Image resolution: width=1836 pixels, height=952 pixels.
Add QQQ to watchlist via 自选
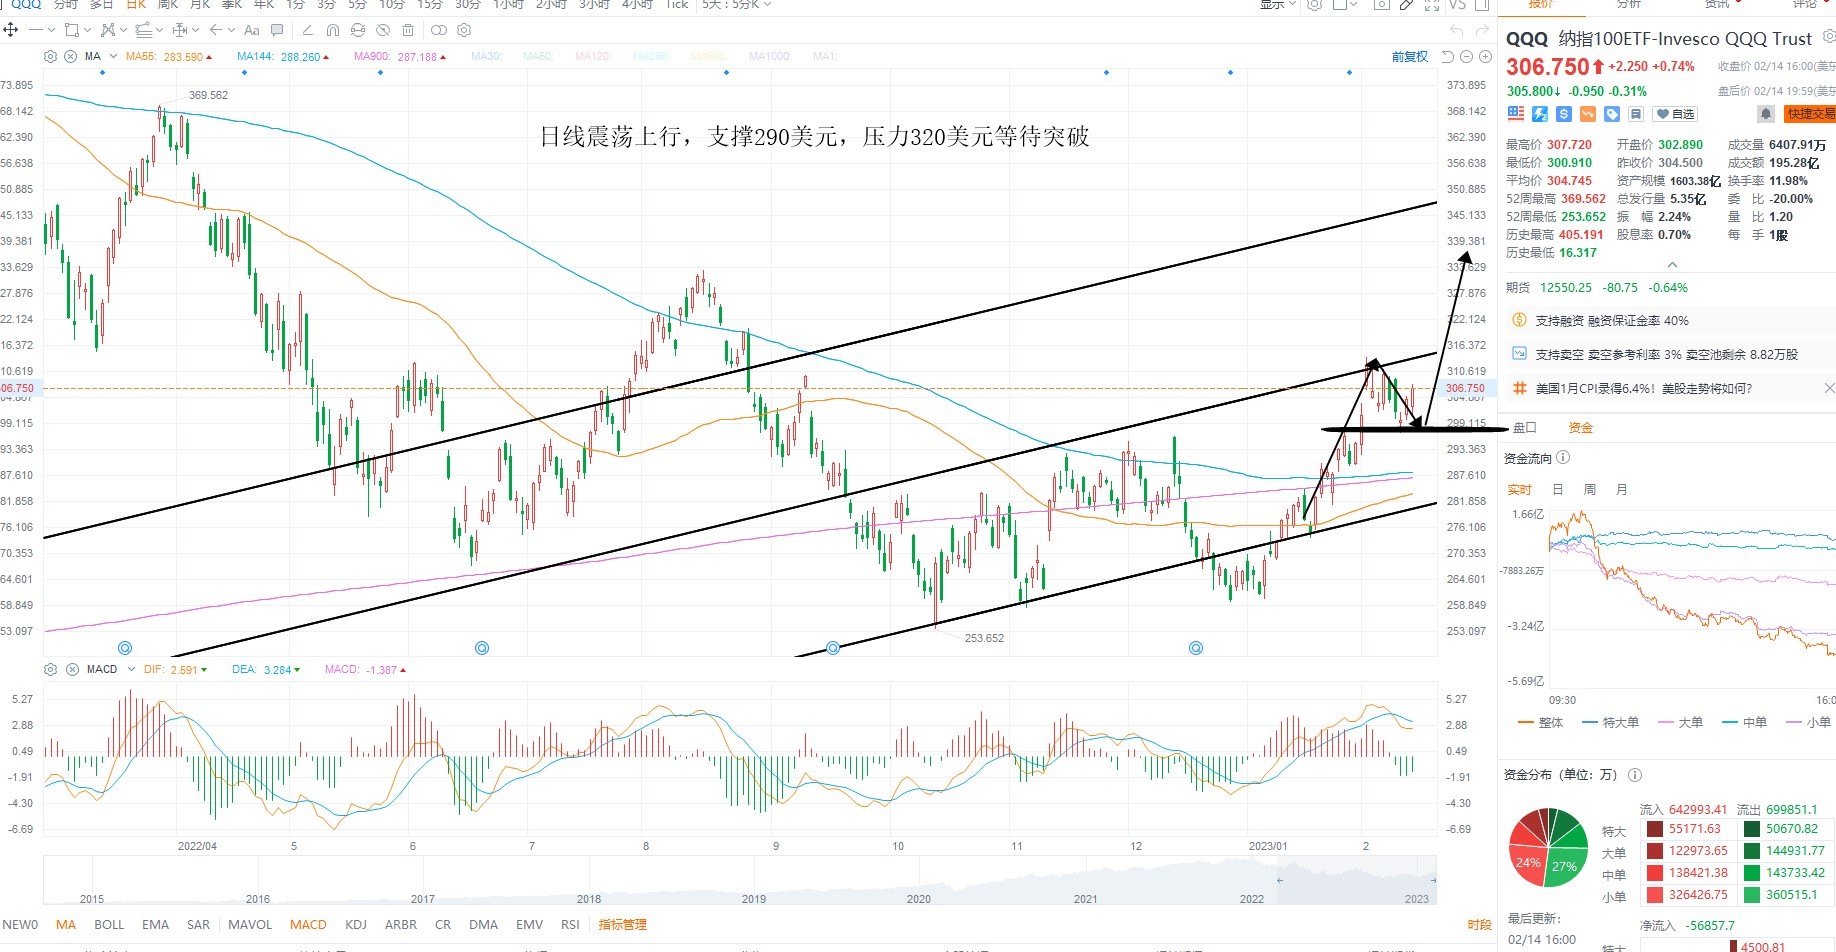point(1675,114)
